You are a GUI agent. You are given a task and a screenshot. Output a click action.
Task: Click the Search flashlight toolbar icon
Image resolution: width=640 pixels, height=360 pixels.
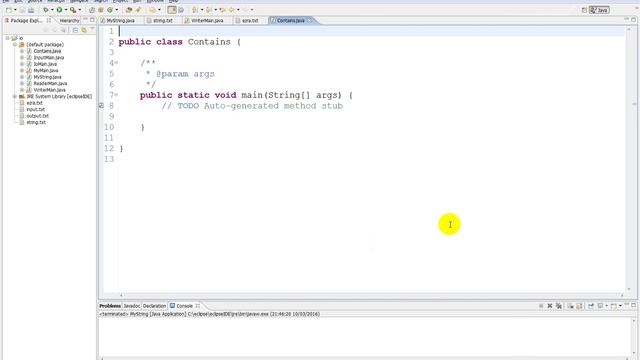(138, 10)
